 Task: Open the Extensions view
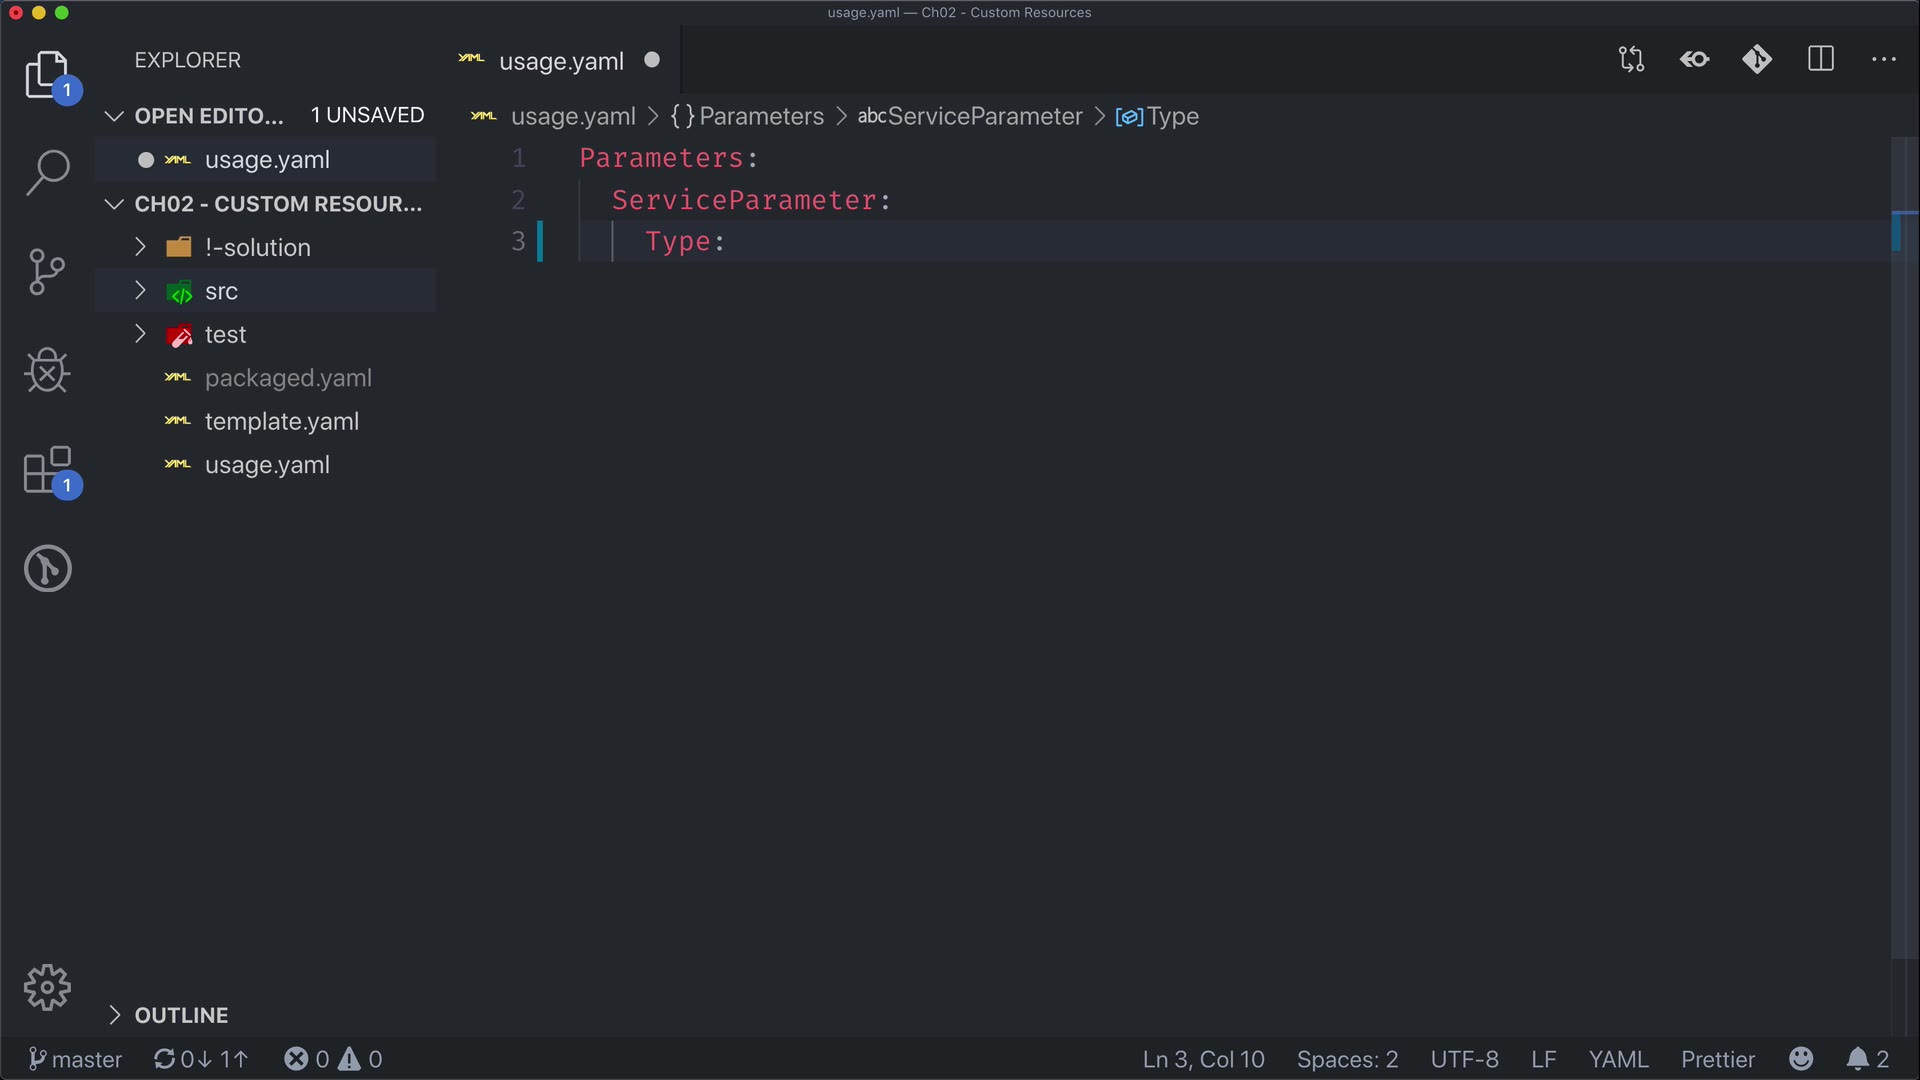tap(47, 469)
